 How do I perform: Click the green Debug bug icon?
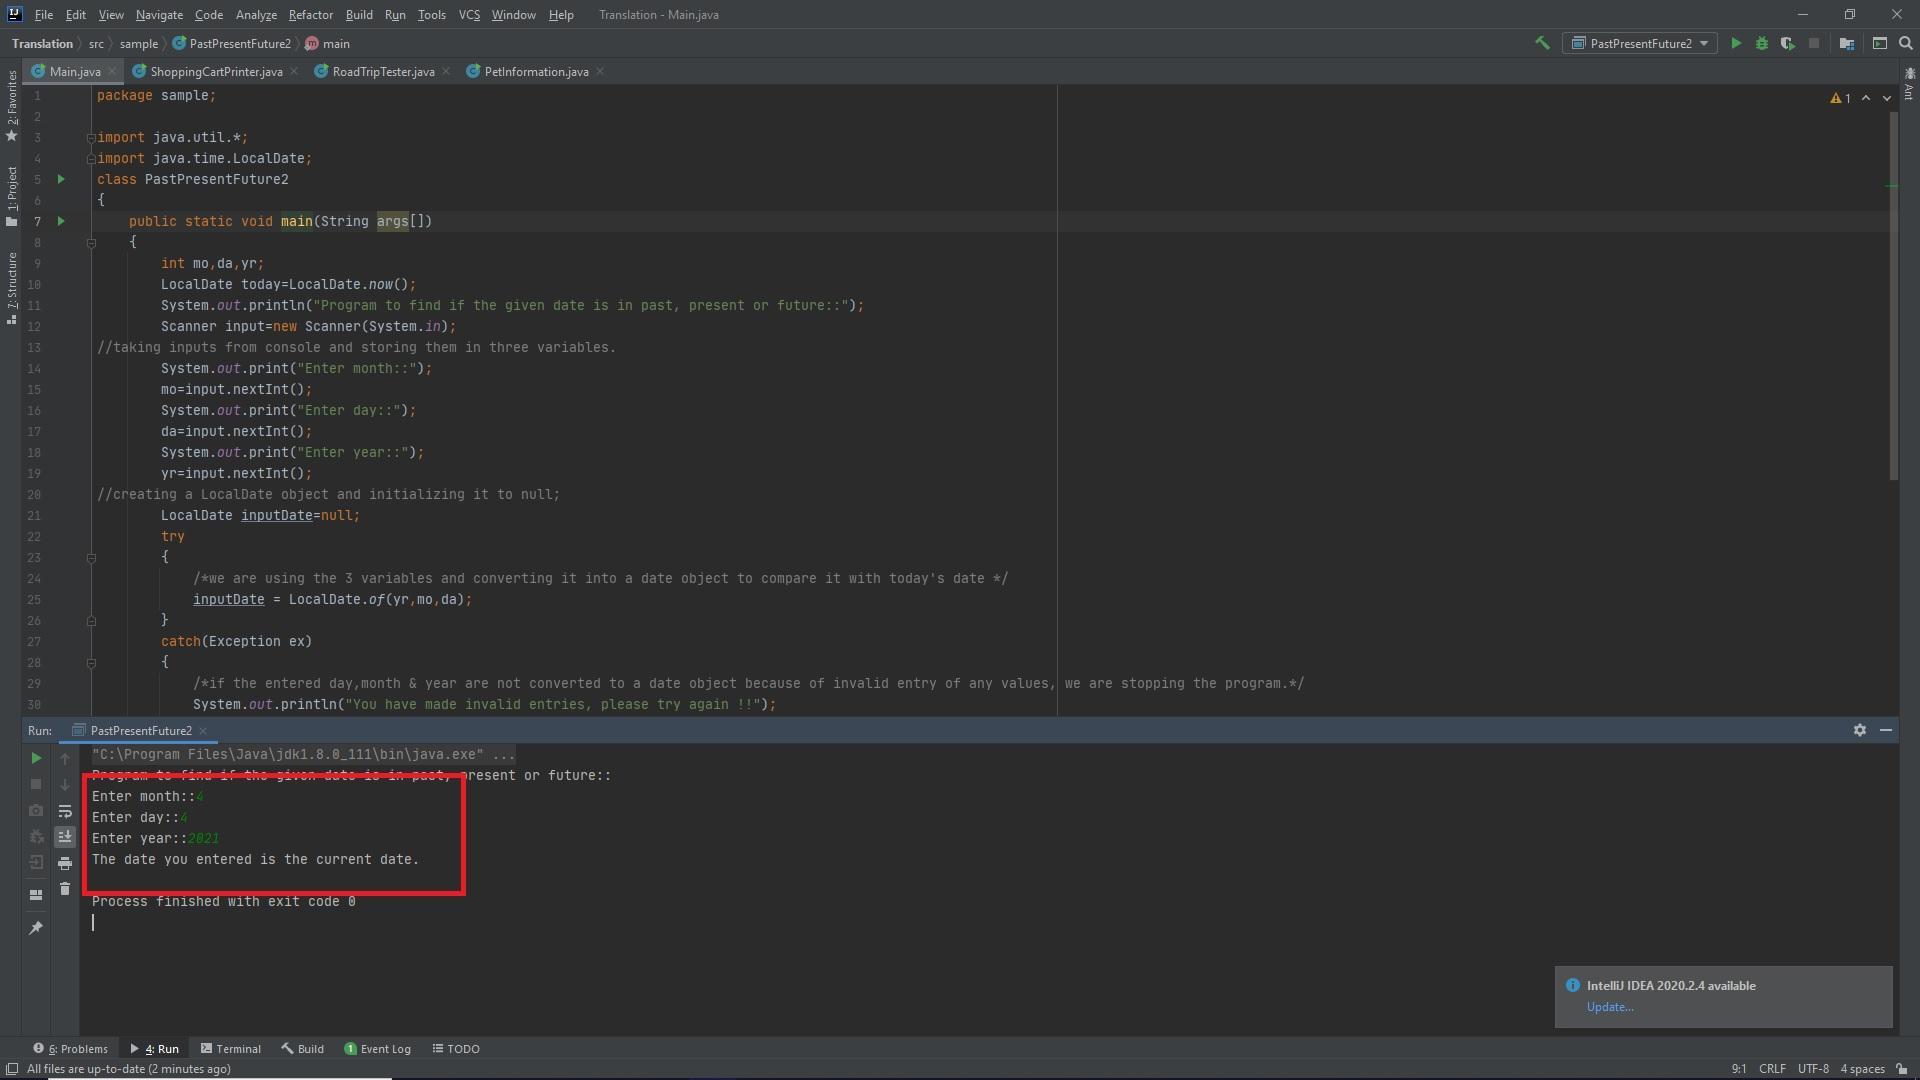(1762, 43)
